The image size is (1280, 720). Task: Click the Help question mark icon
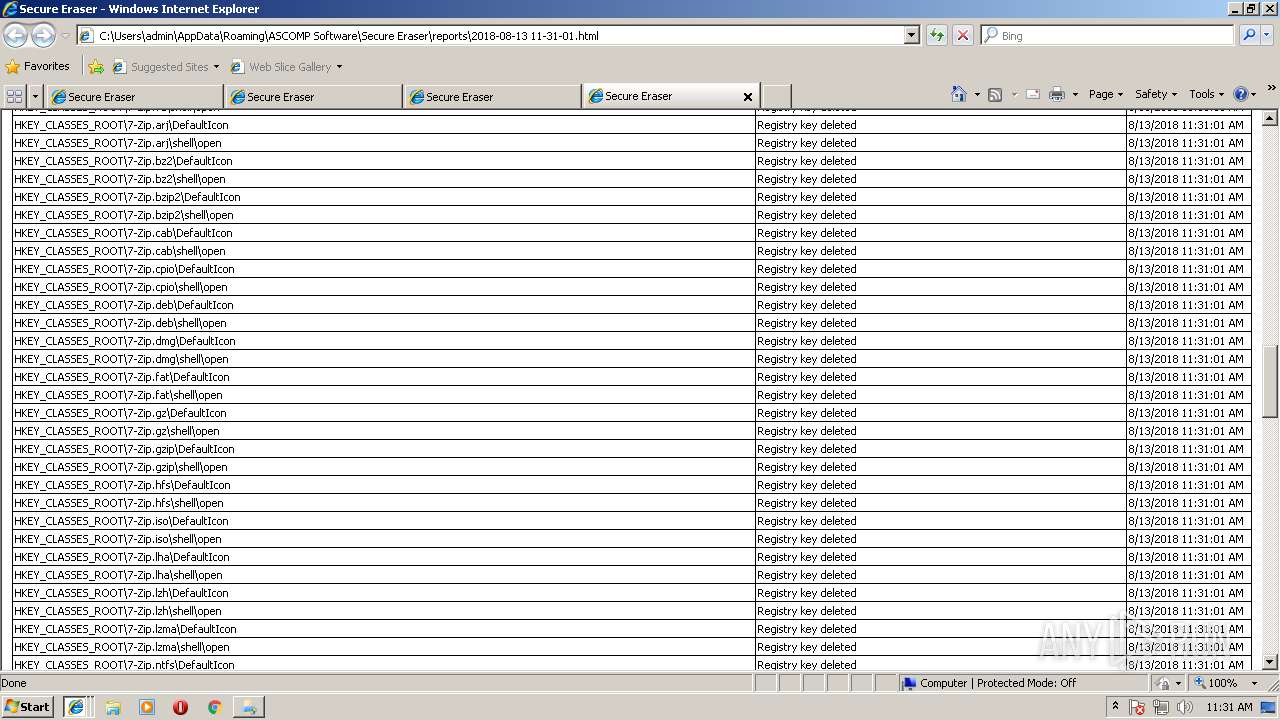pos(1241,94)
